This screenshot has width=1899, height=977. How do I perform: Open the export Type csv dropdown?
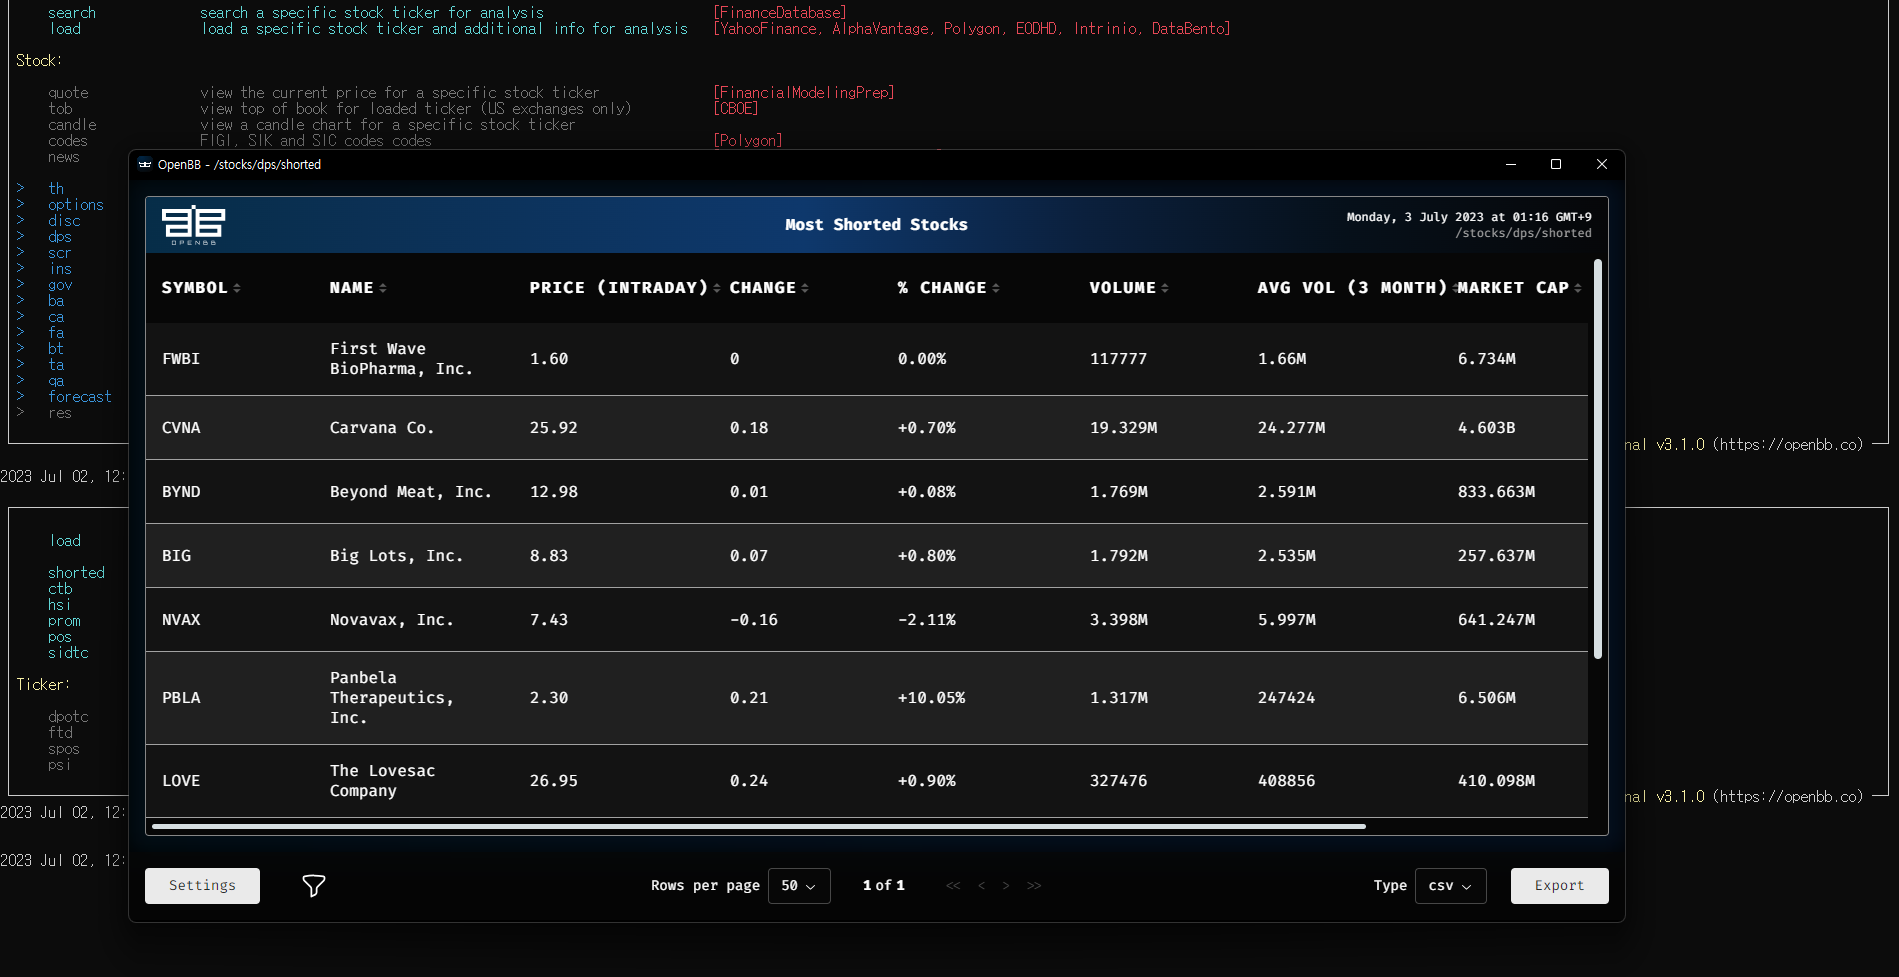coord(1450,886)
